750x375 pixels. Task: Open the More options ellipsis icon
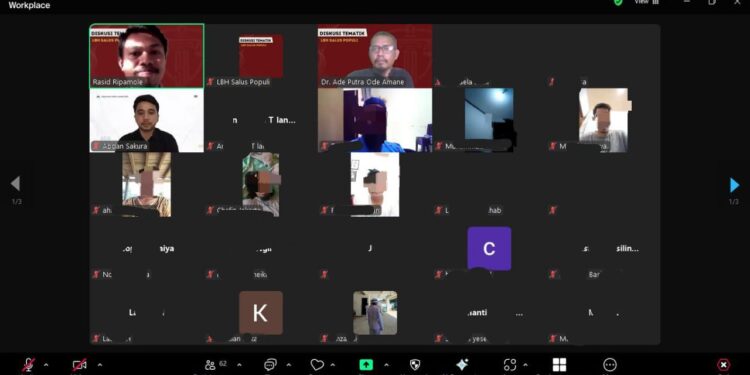click(610, 365)
